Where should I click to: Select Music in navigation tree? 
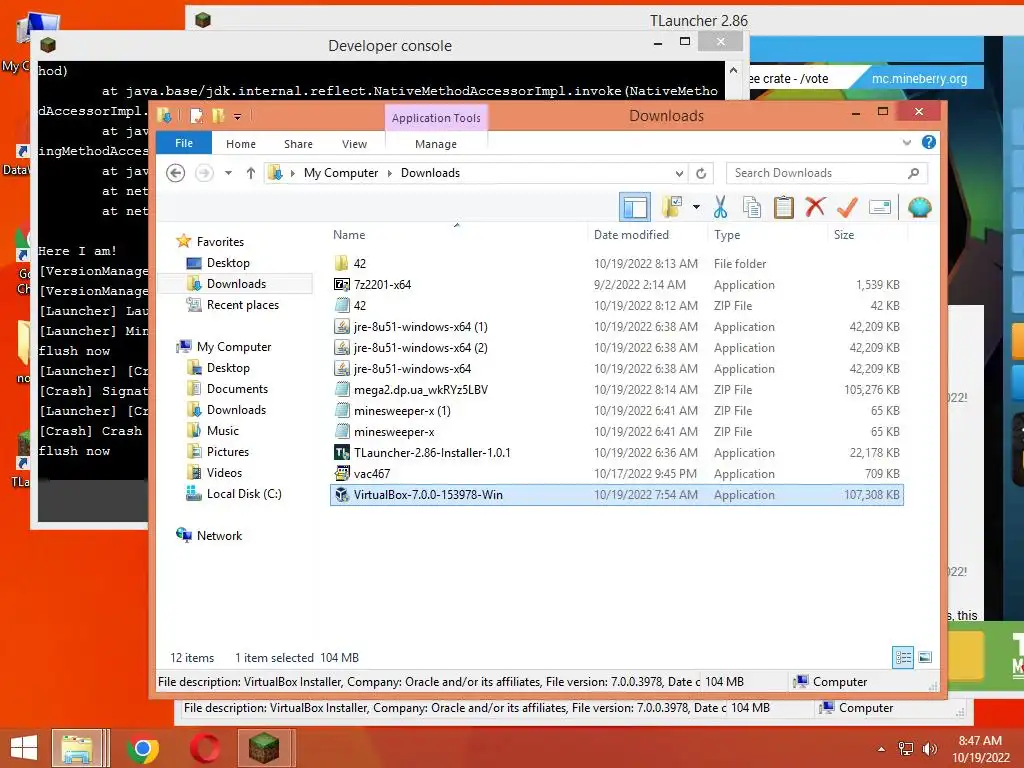coord(222,430)
